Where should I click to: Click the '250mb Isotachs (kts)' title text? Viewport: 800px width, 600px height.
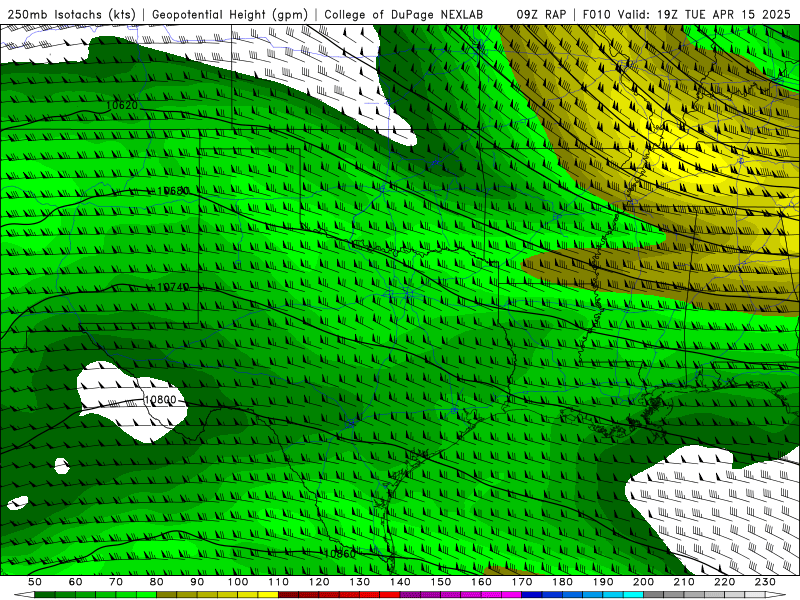(71, 15)
